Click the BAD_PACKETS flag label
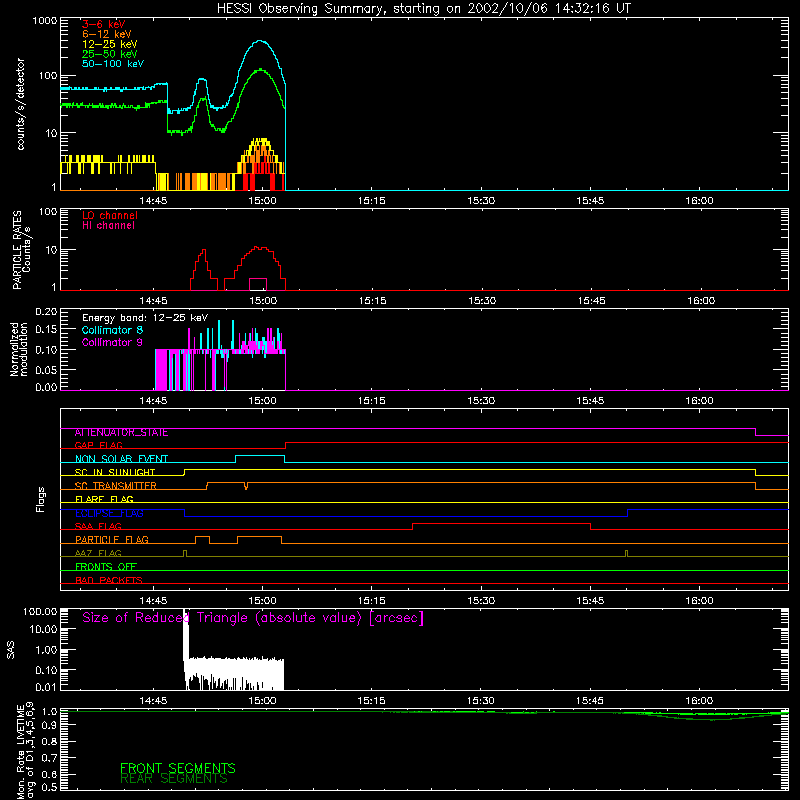 [109, 580]
